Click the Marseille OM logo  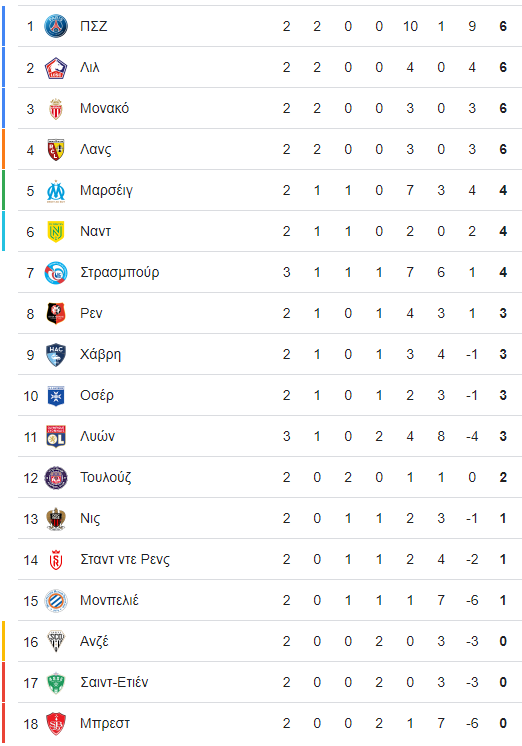[56, 191]
